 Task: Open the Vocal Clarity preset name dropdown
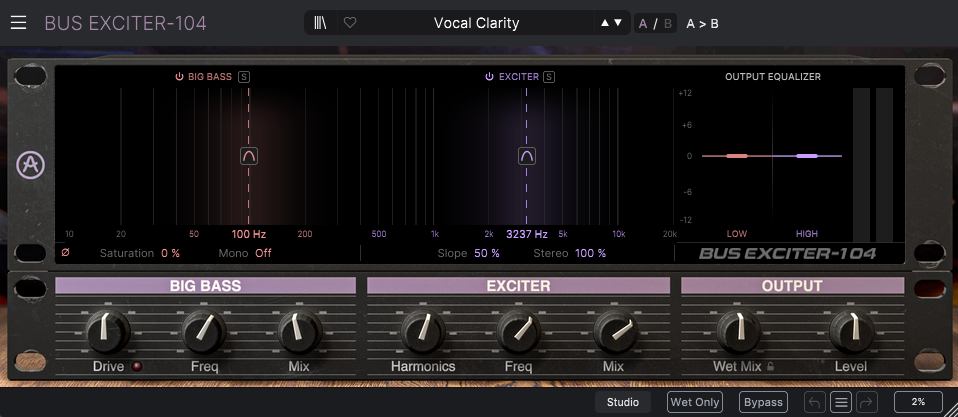(477, 23)
